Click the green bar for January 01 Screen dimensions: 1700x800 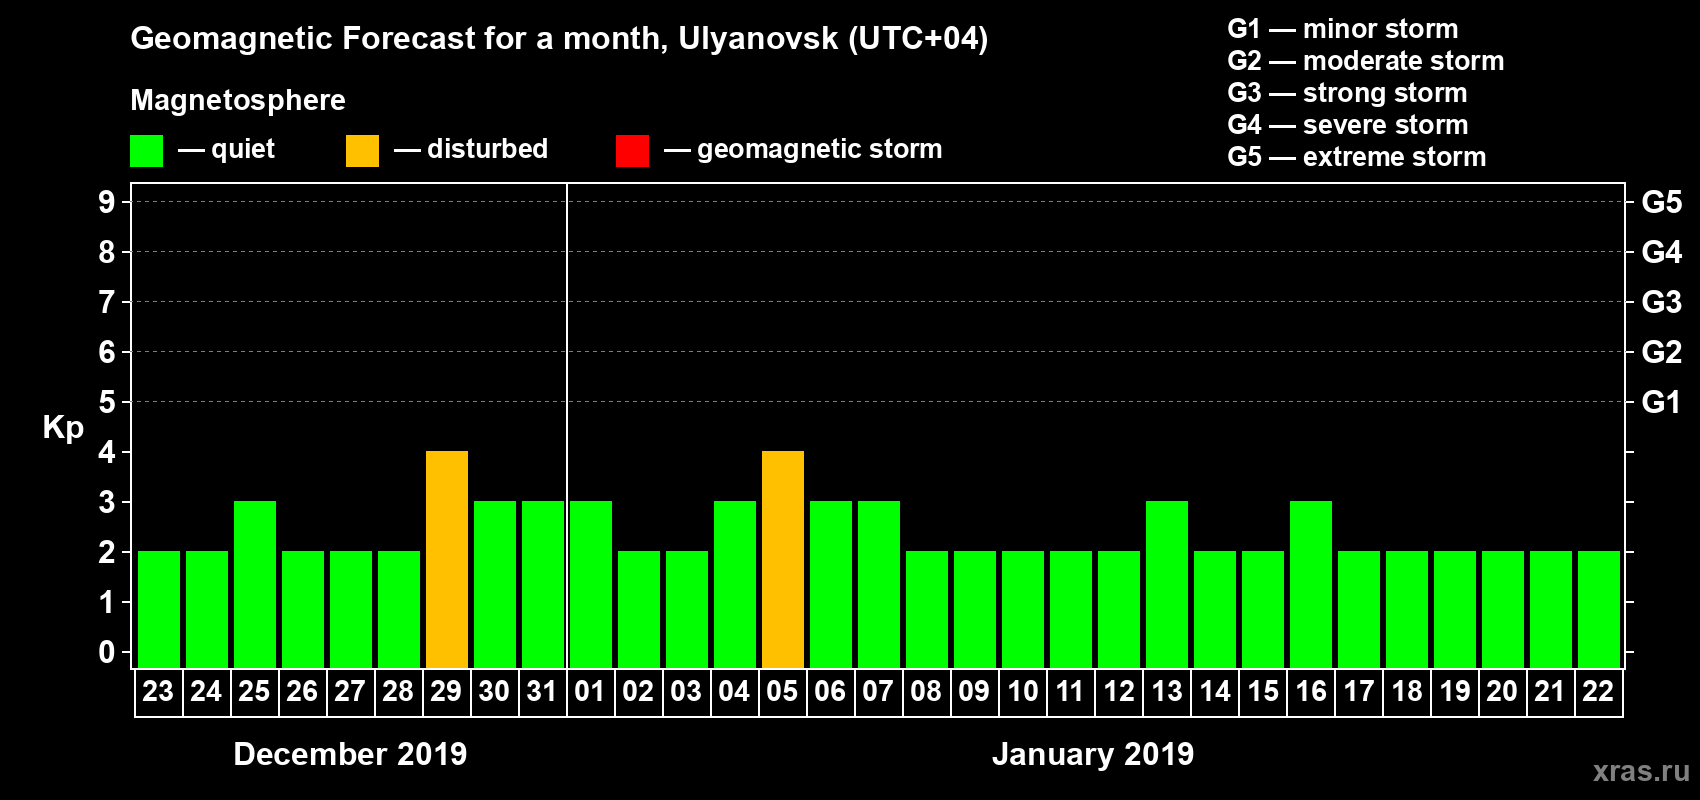(x=591, y=585)
